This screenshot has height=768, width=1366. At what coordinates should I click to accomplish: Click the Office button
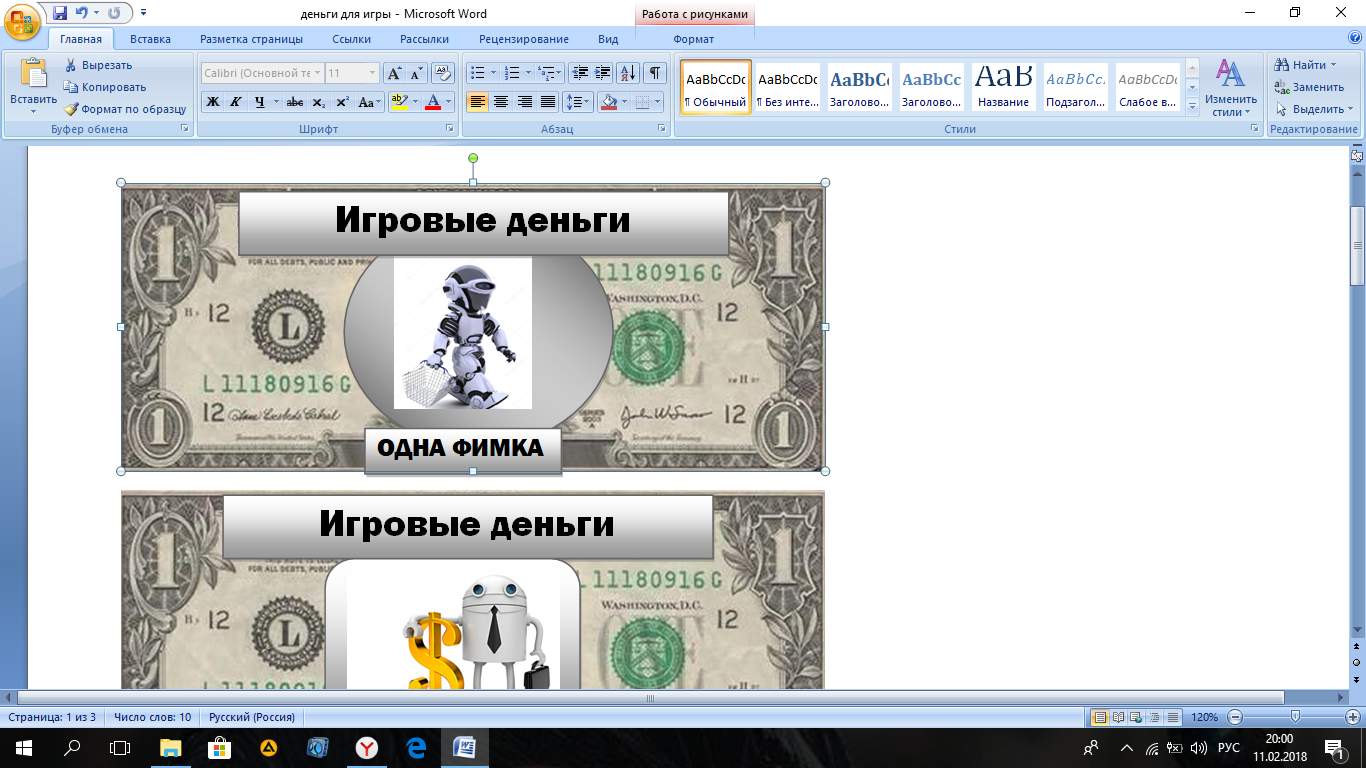pos(22,22)
